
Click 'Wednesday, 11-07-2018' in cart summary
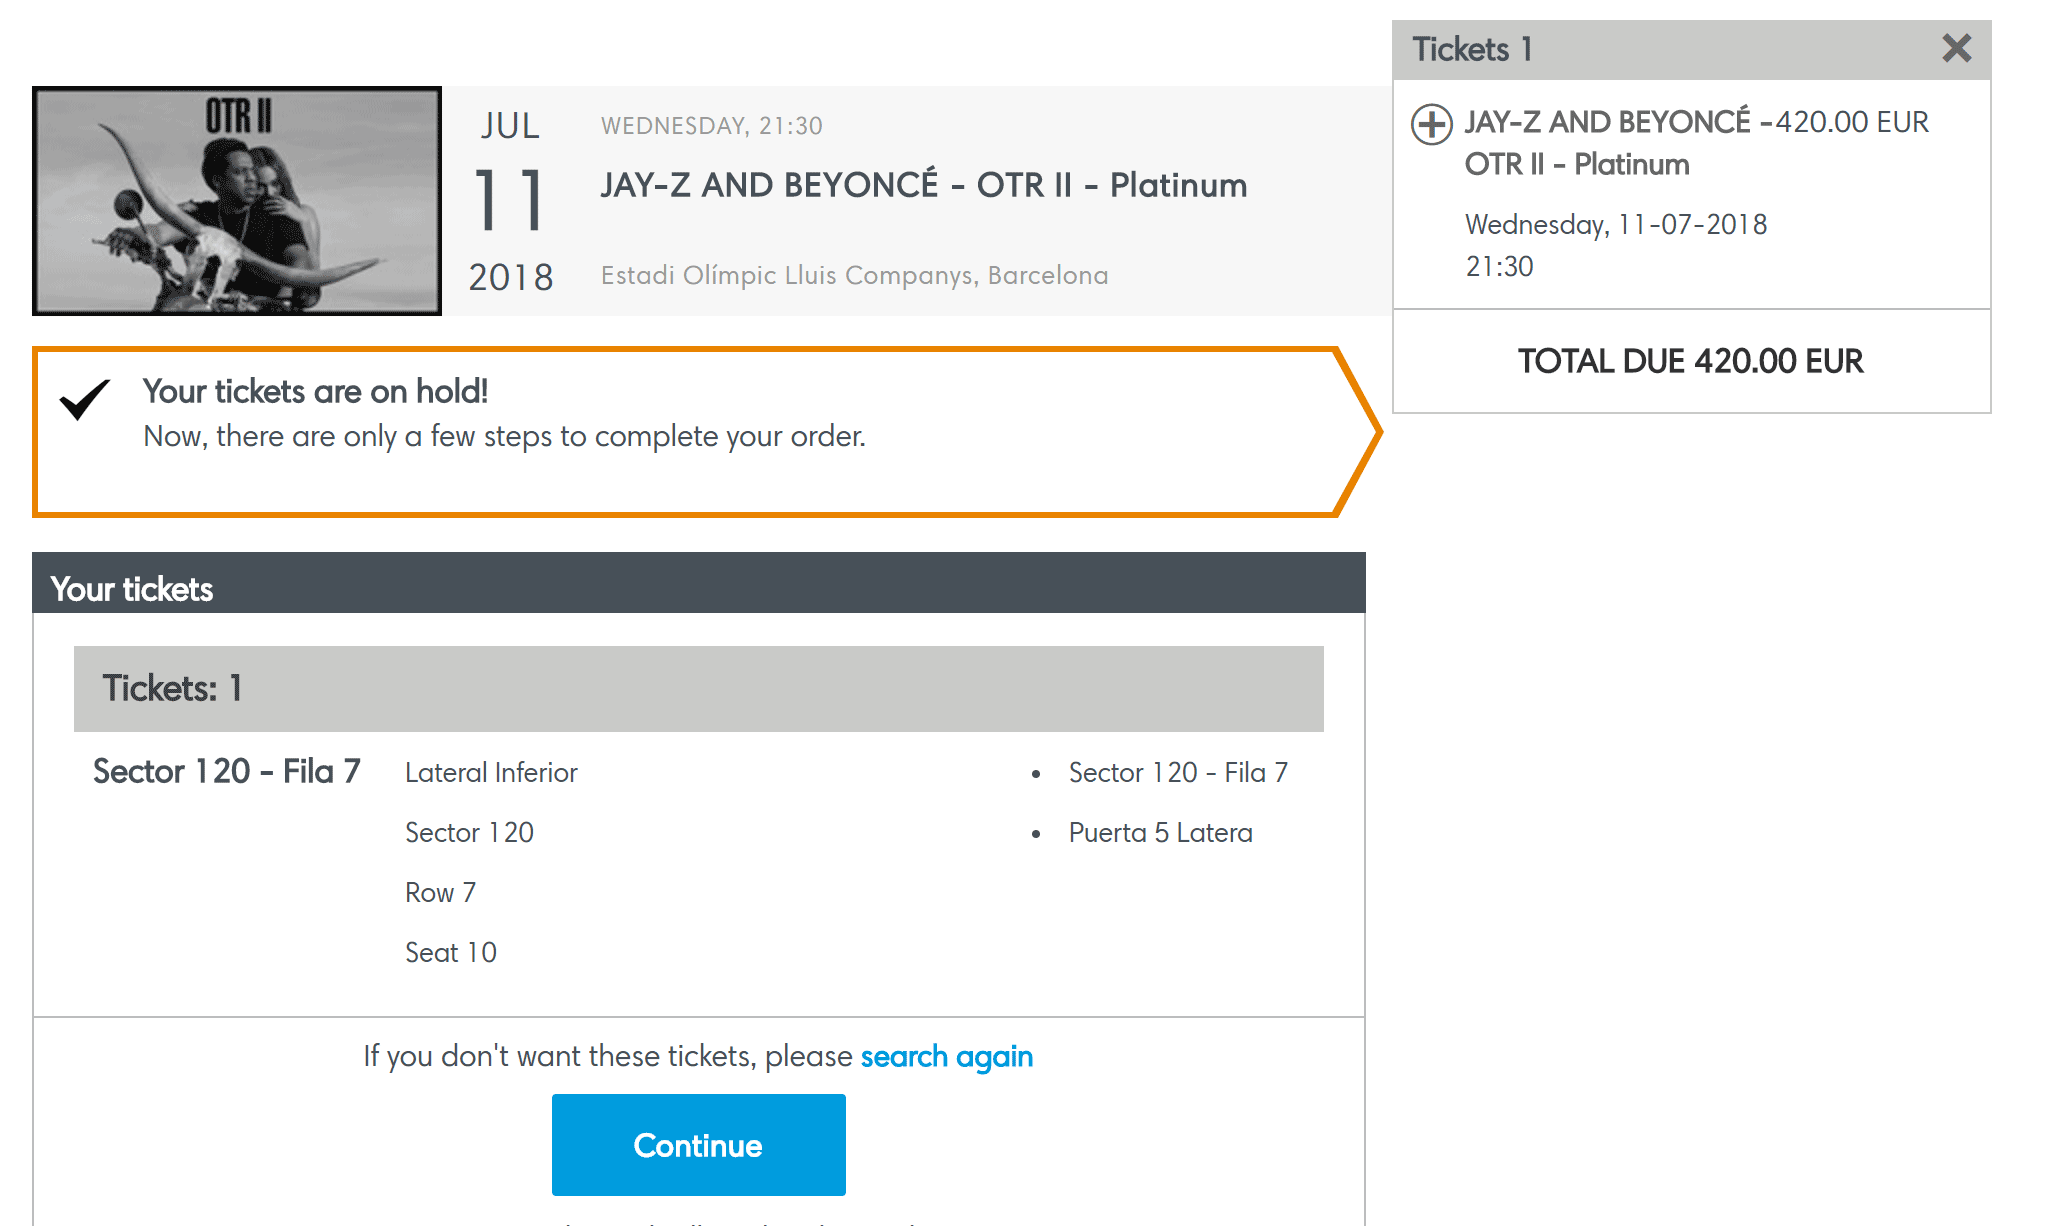pos(1616,224)
